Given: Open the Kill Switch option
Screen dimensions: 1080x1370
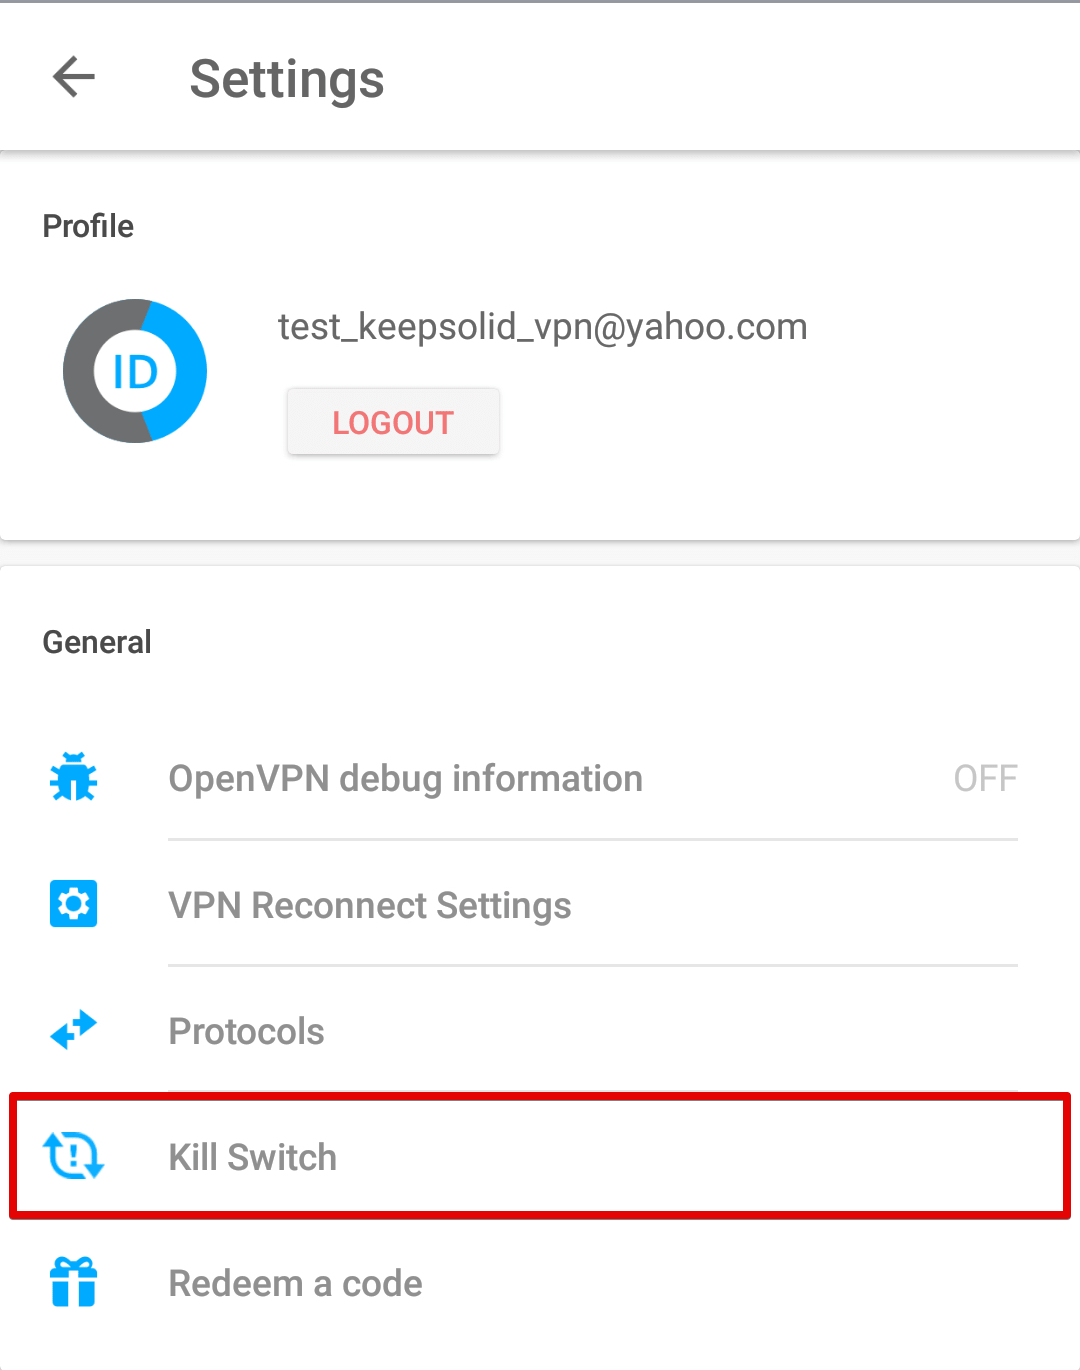Looking at the screenshot, I should tap(252, 1157).
